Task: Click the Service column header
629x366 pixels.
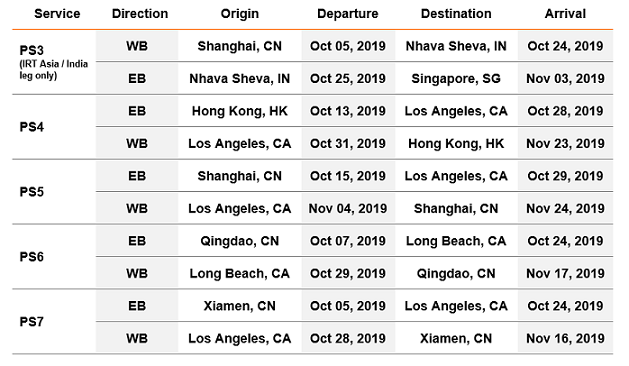Action: [x=57, y=14]
